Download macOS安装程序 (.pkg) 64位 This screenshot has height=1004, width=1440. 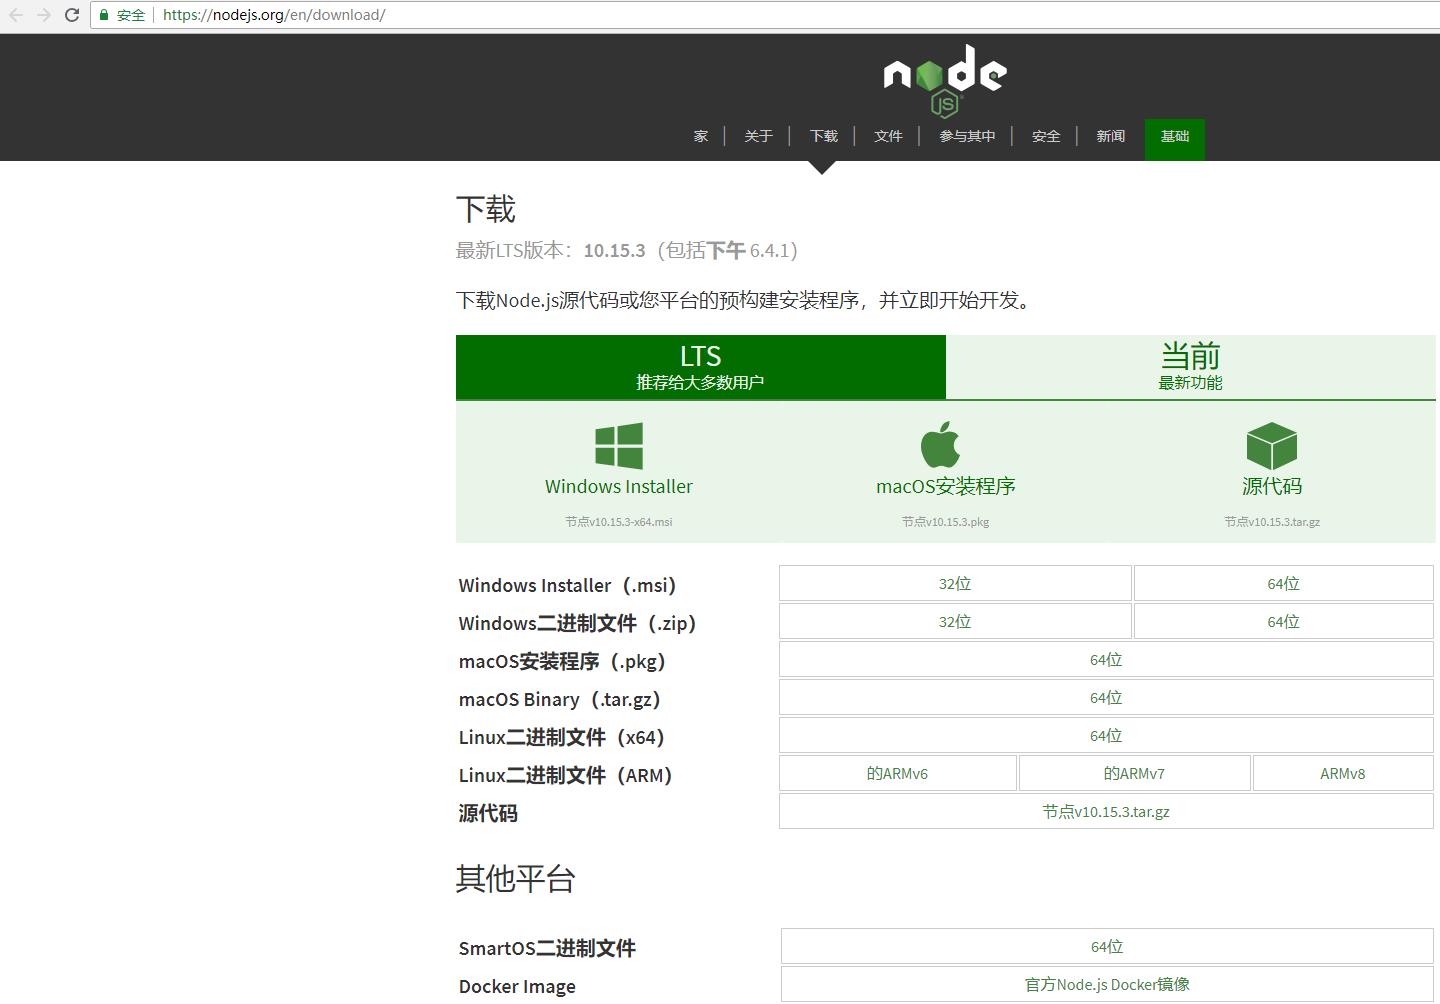pos(1106,660)
